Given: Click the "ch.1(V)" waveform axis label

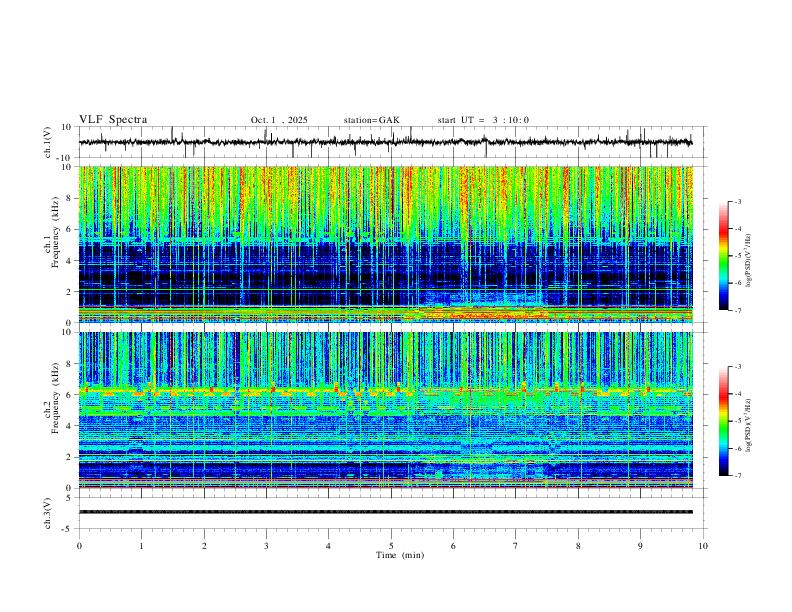Looking at the screenshot, I should coord(48,142).
